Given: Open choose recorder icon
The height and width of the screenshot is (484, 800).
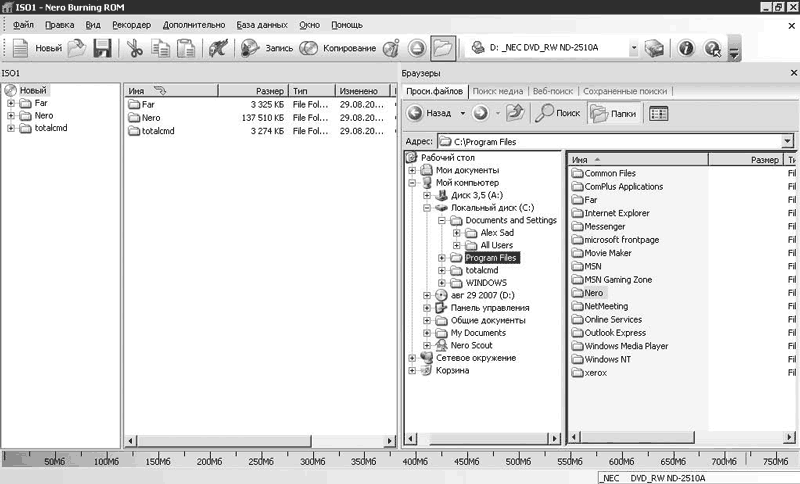Looking at the screenshot, I should tap(654, 48).
